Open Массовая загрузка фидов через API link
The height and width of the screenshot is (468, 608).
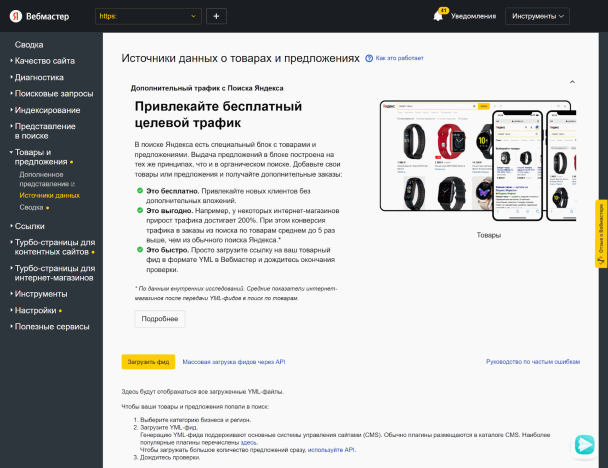pyautogui.click(x=233, y=362)
